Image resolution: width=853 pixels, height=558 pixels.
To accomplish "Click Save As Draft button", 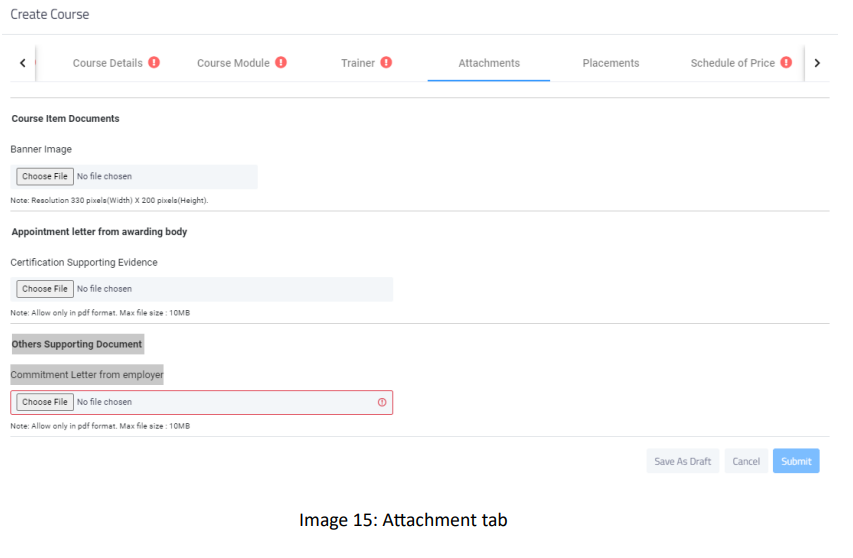I will tap(683, 461).
